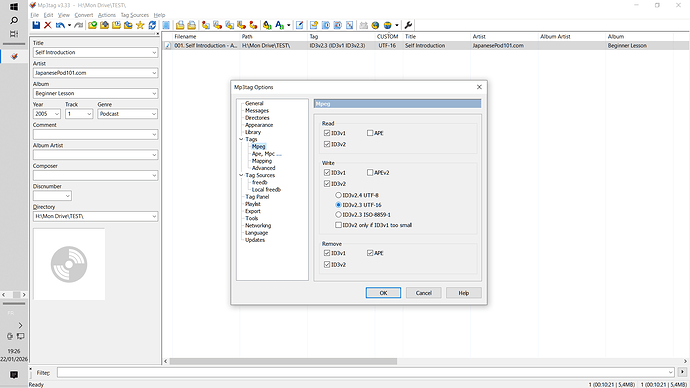Open Options via the wrench icon
The width and height of the screenshot is (690, 388).
[408, 25]
